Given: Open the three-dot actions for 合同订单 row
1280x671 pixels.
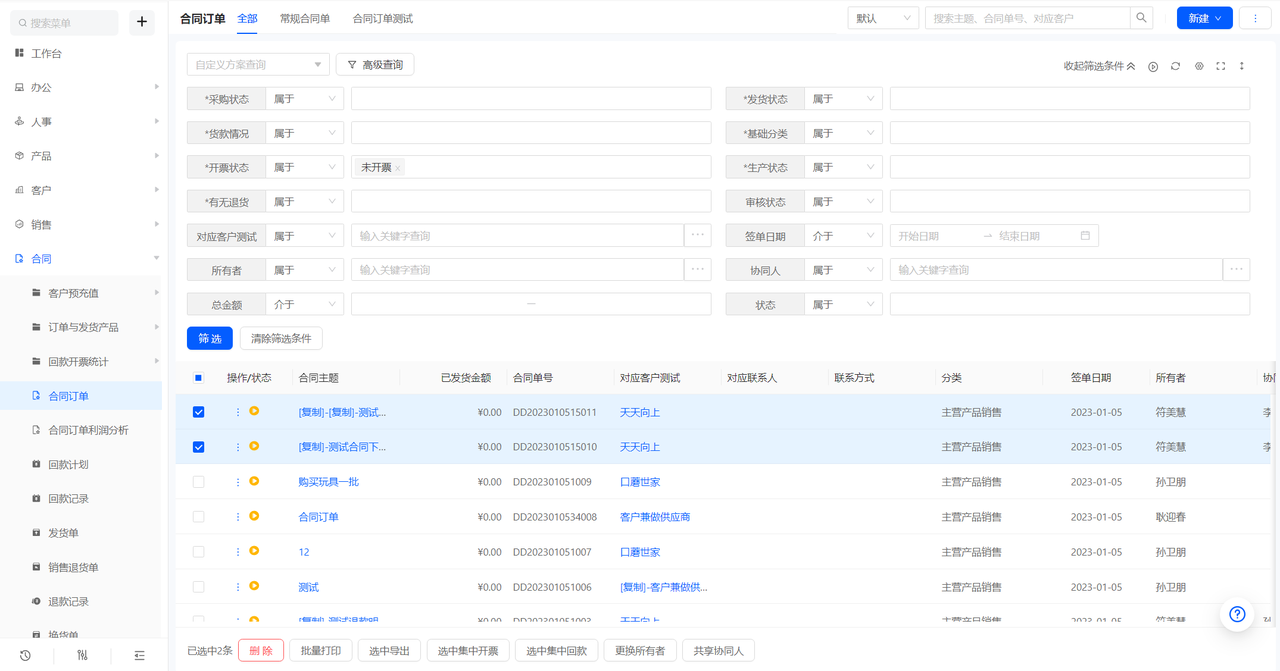Looking at the screenshot, I should pos(238,517).
